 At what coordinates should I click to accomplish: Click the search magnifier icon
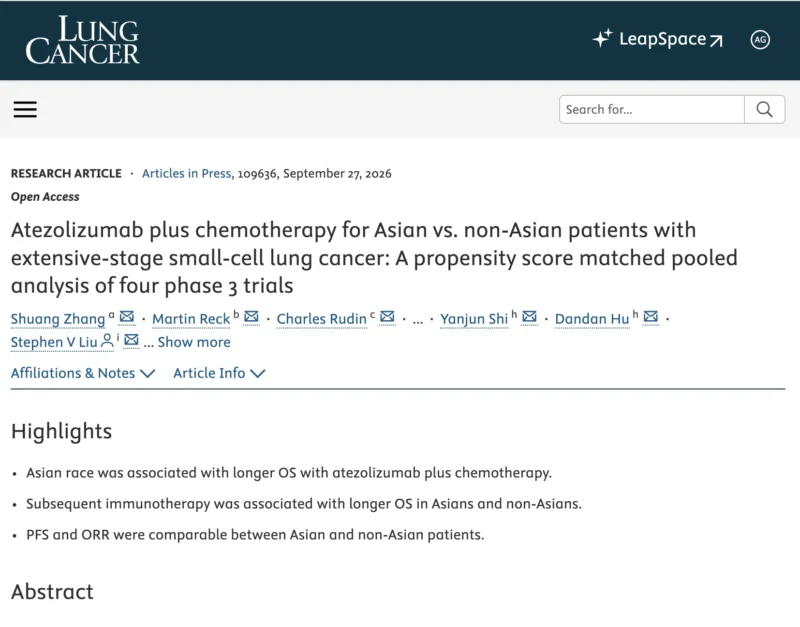tap(764, 109)
